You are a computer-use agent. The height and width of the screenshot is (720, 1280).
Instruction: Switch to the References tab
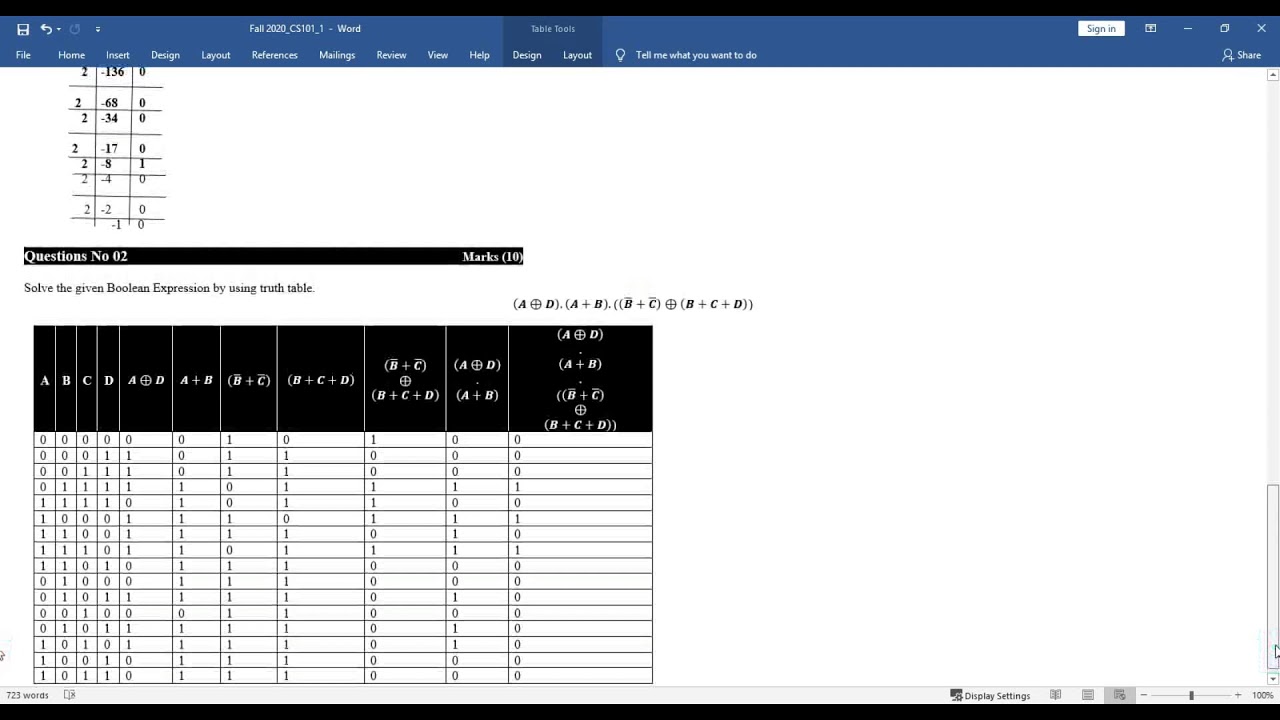(275, 55)
